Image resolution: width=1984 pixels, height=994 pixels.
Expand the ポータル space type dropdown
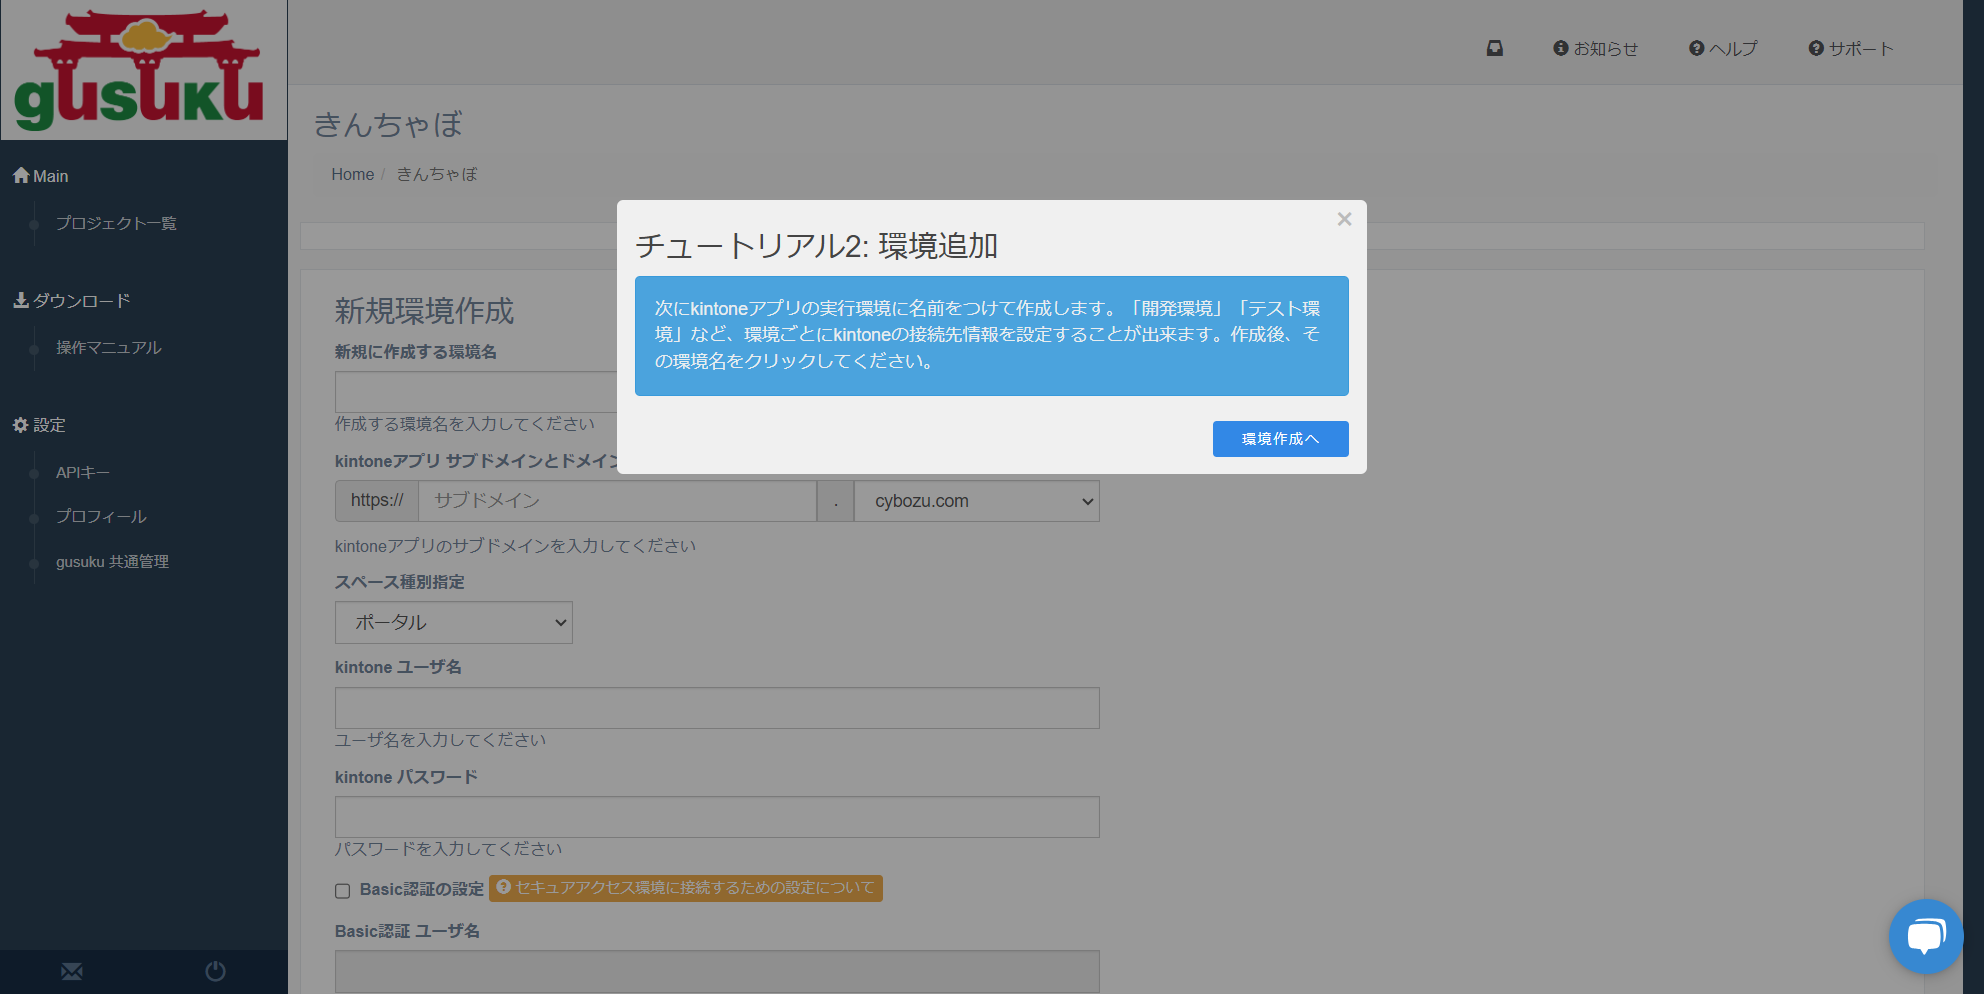[x=453, y=622]
